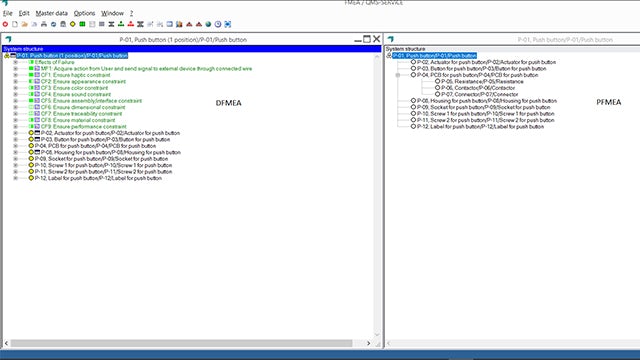Image resolution: width=640 pixels, height=360 pixels.
Task: Collapse P-04 PCB node in PFMEA tree
Action: 398,75
